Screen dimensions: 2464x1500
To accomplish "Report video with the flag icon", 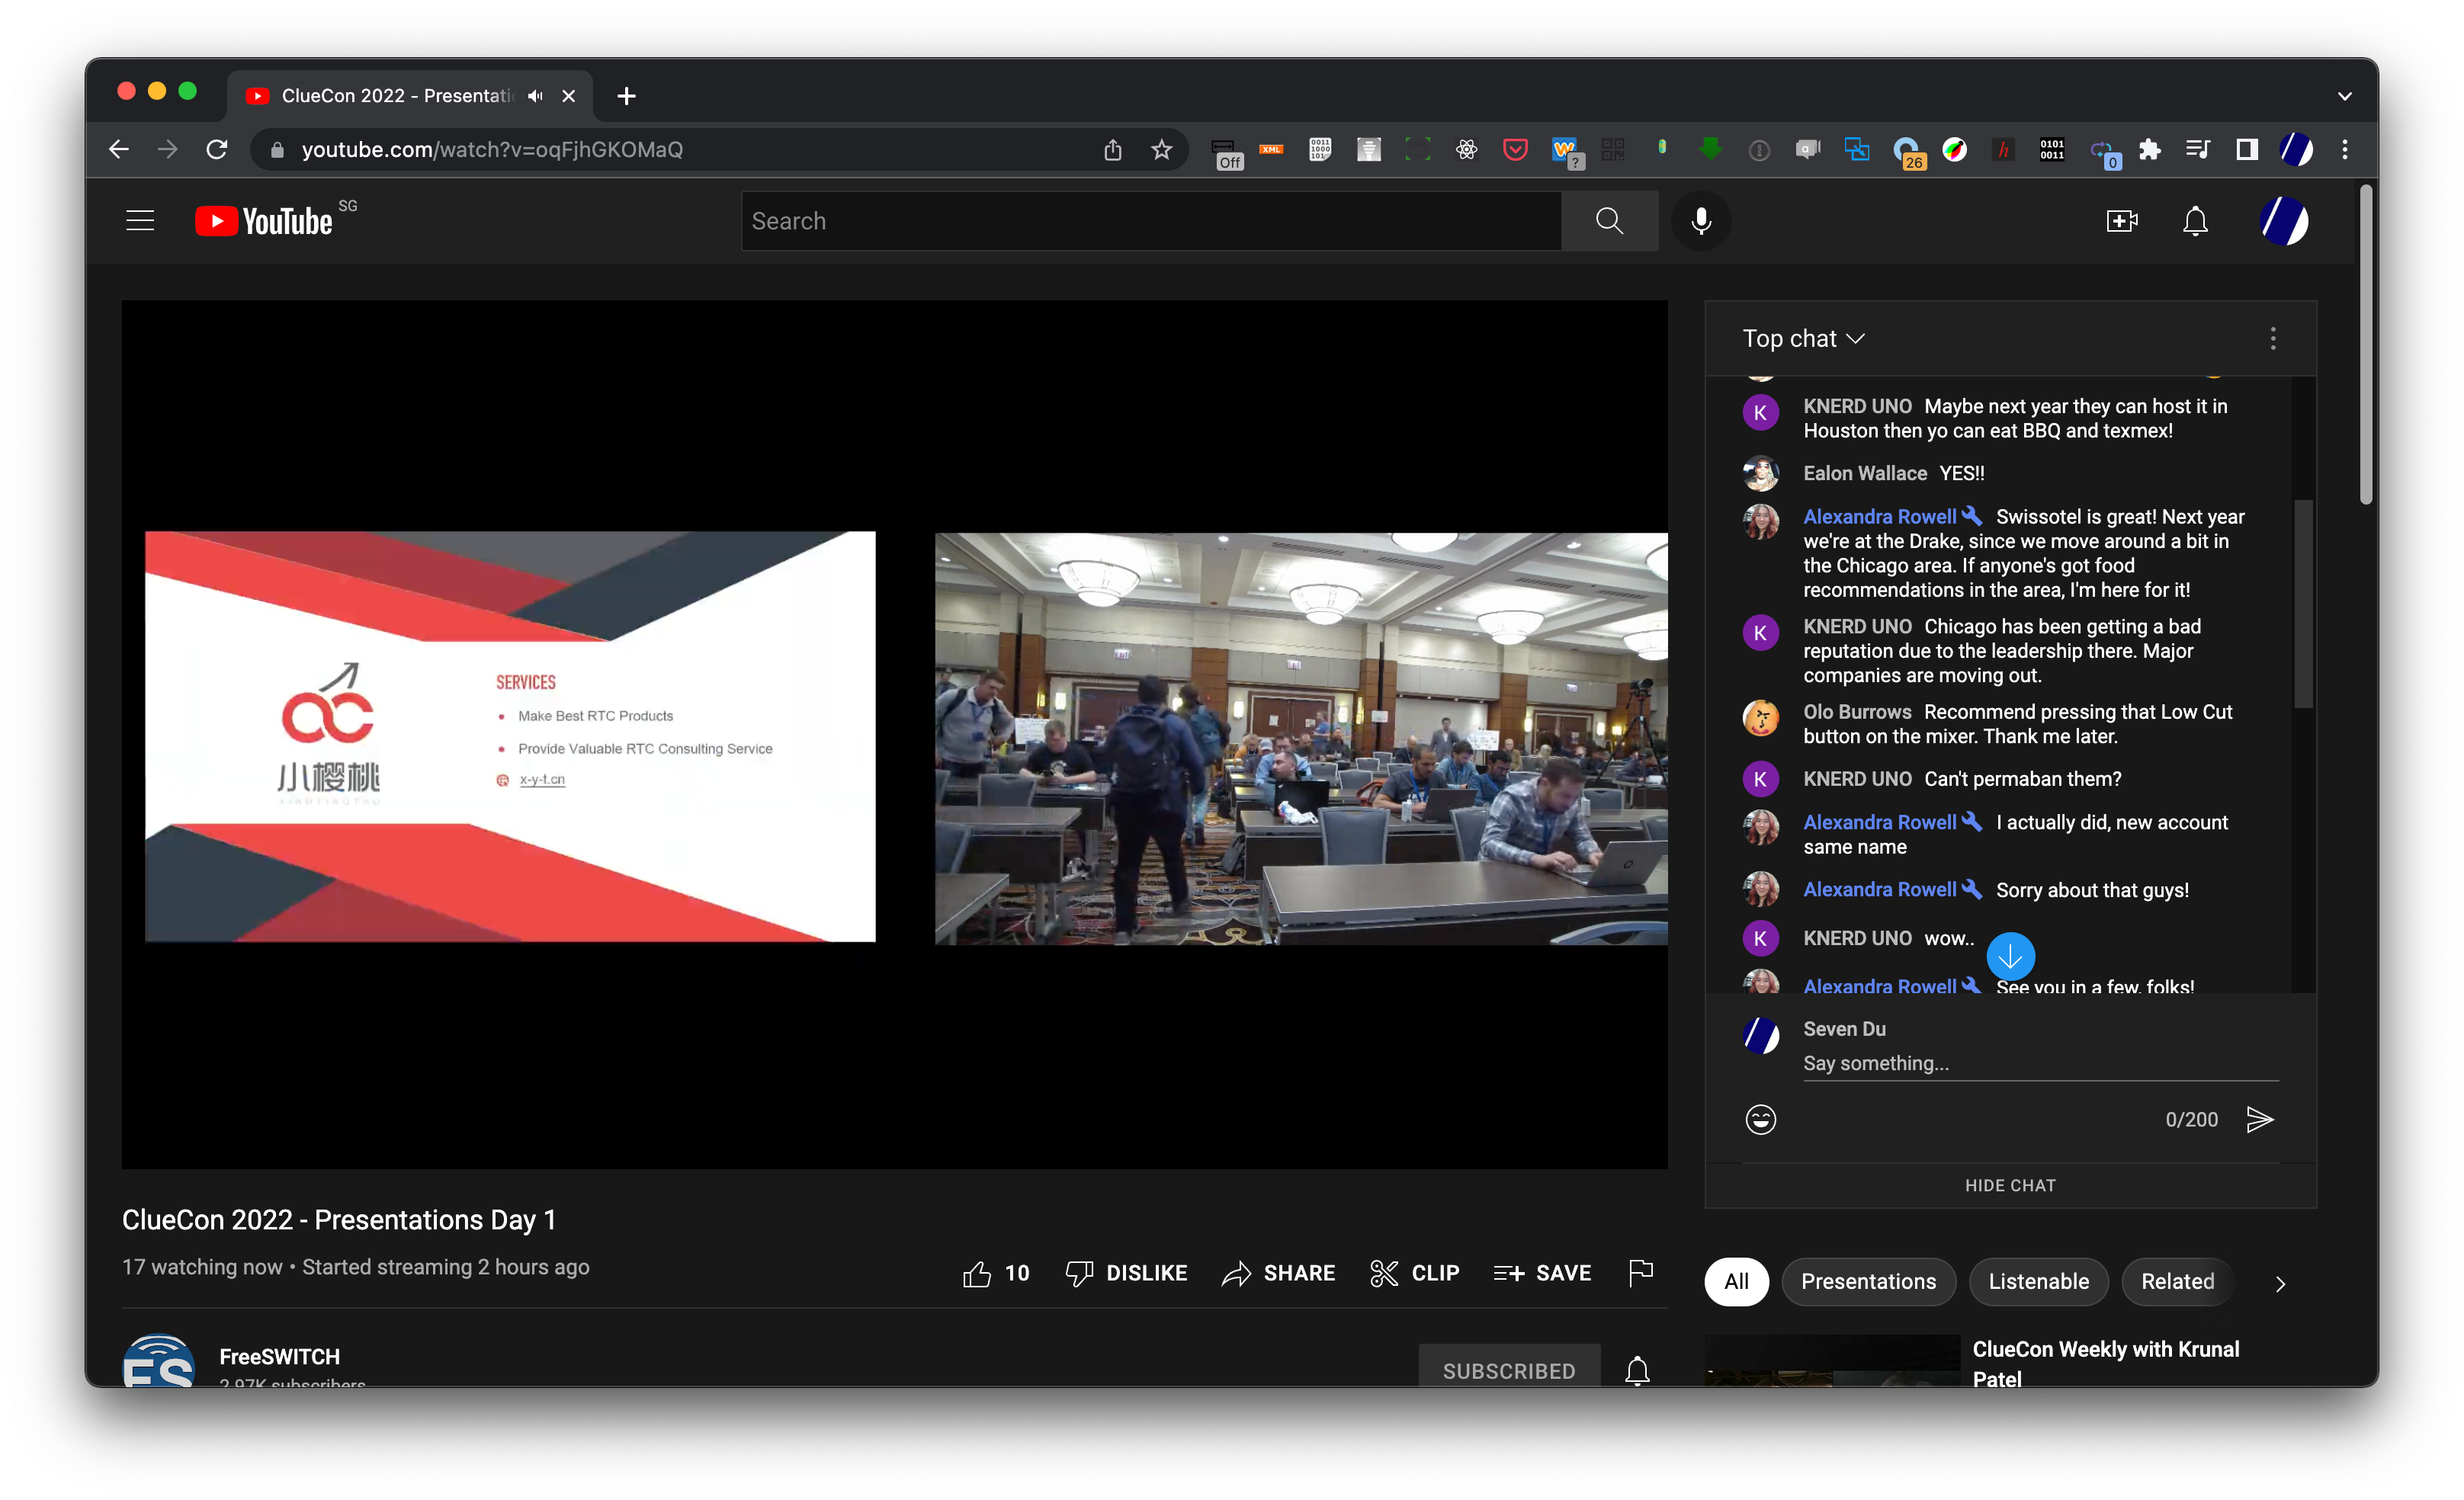I will point(1640,1273).
